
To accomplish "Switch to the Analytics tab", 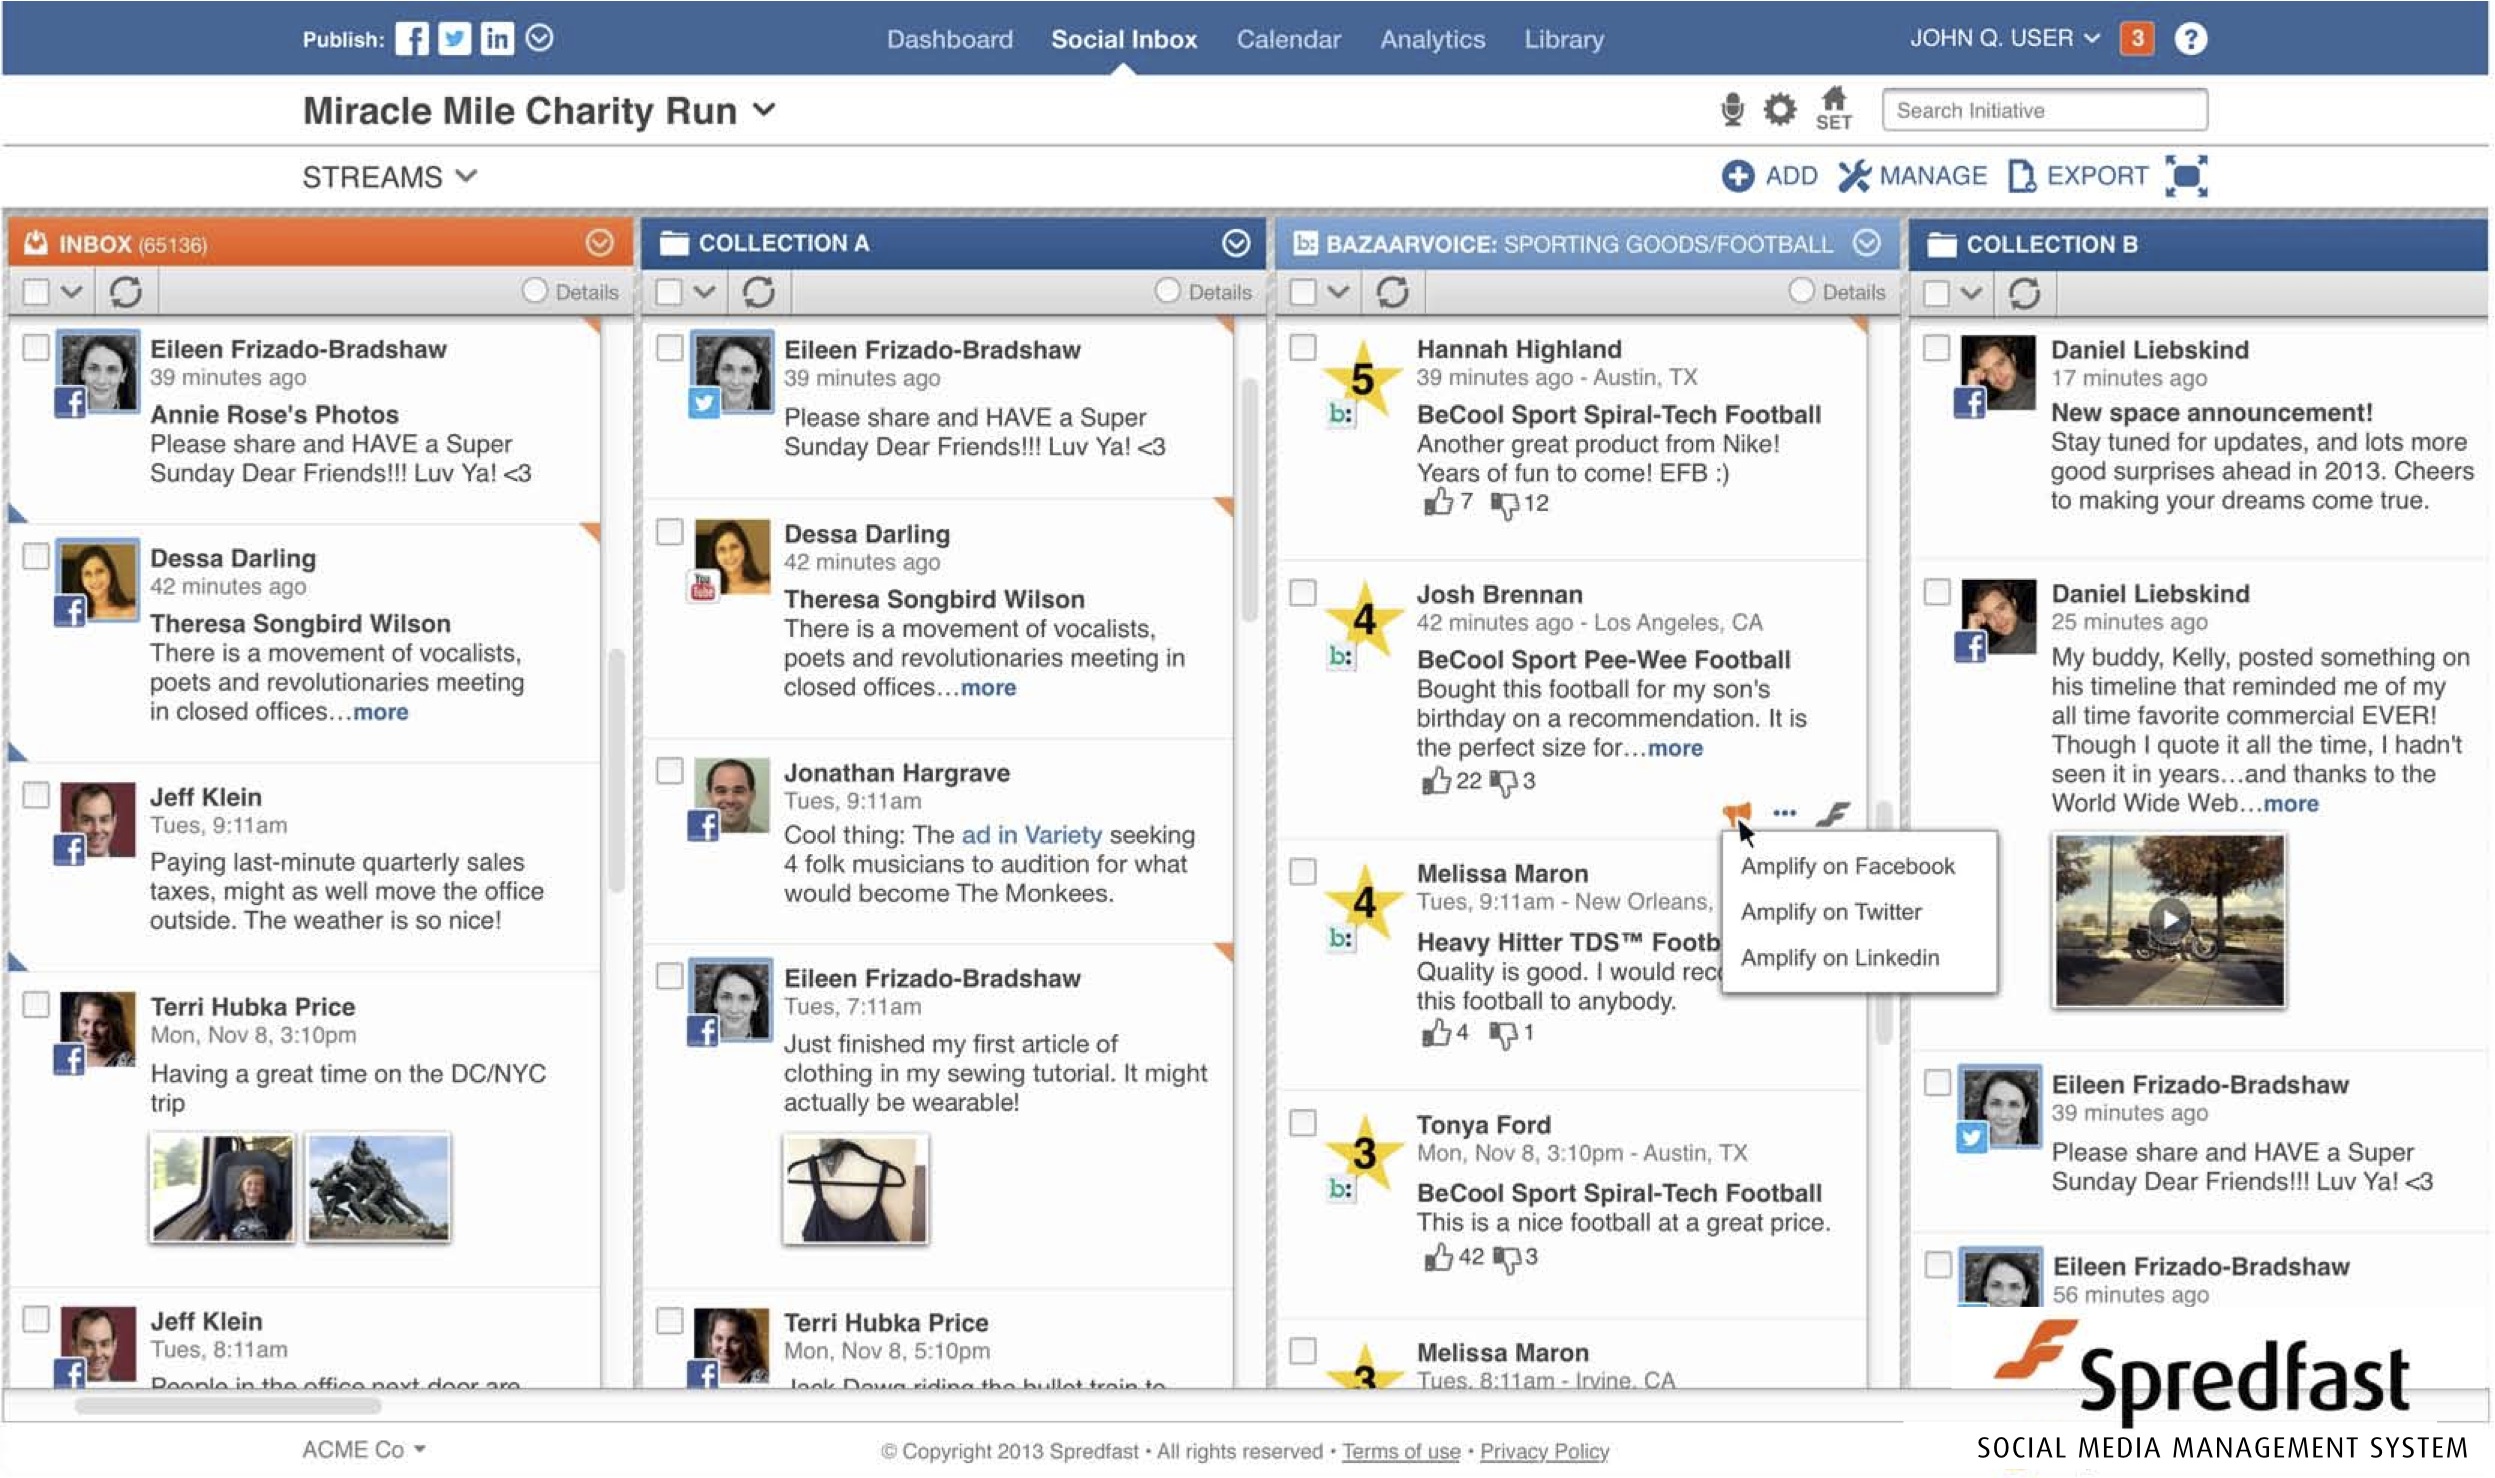I will tap(1432, 40).
